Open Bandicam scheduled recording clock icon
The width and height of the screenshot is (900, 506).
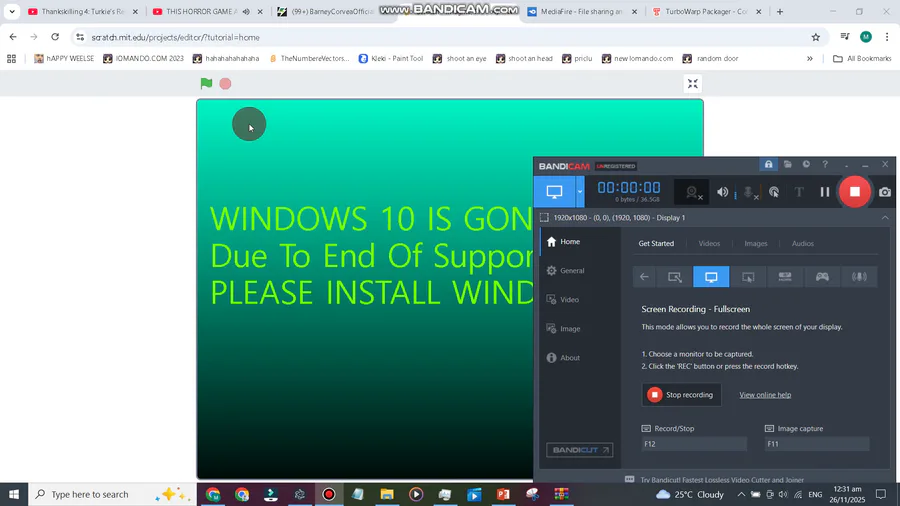click(806, 165)
